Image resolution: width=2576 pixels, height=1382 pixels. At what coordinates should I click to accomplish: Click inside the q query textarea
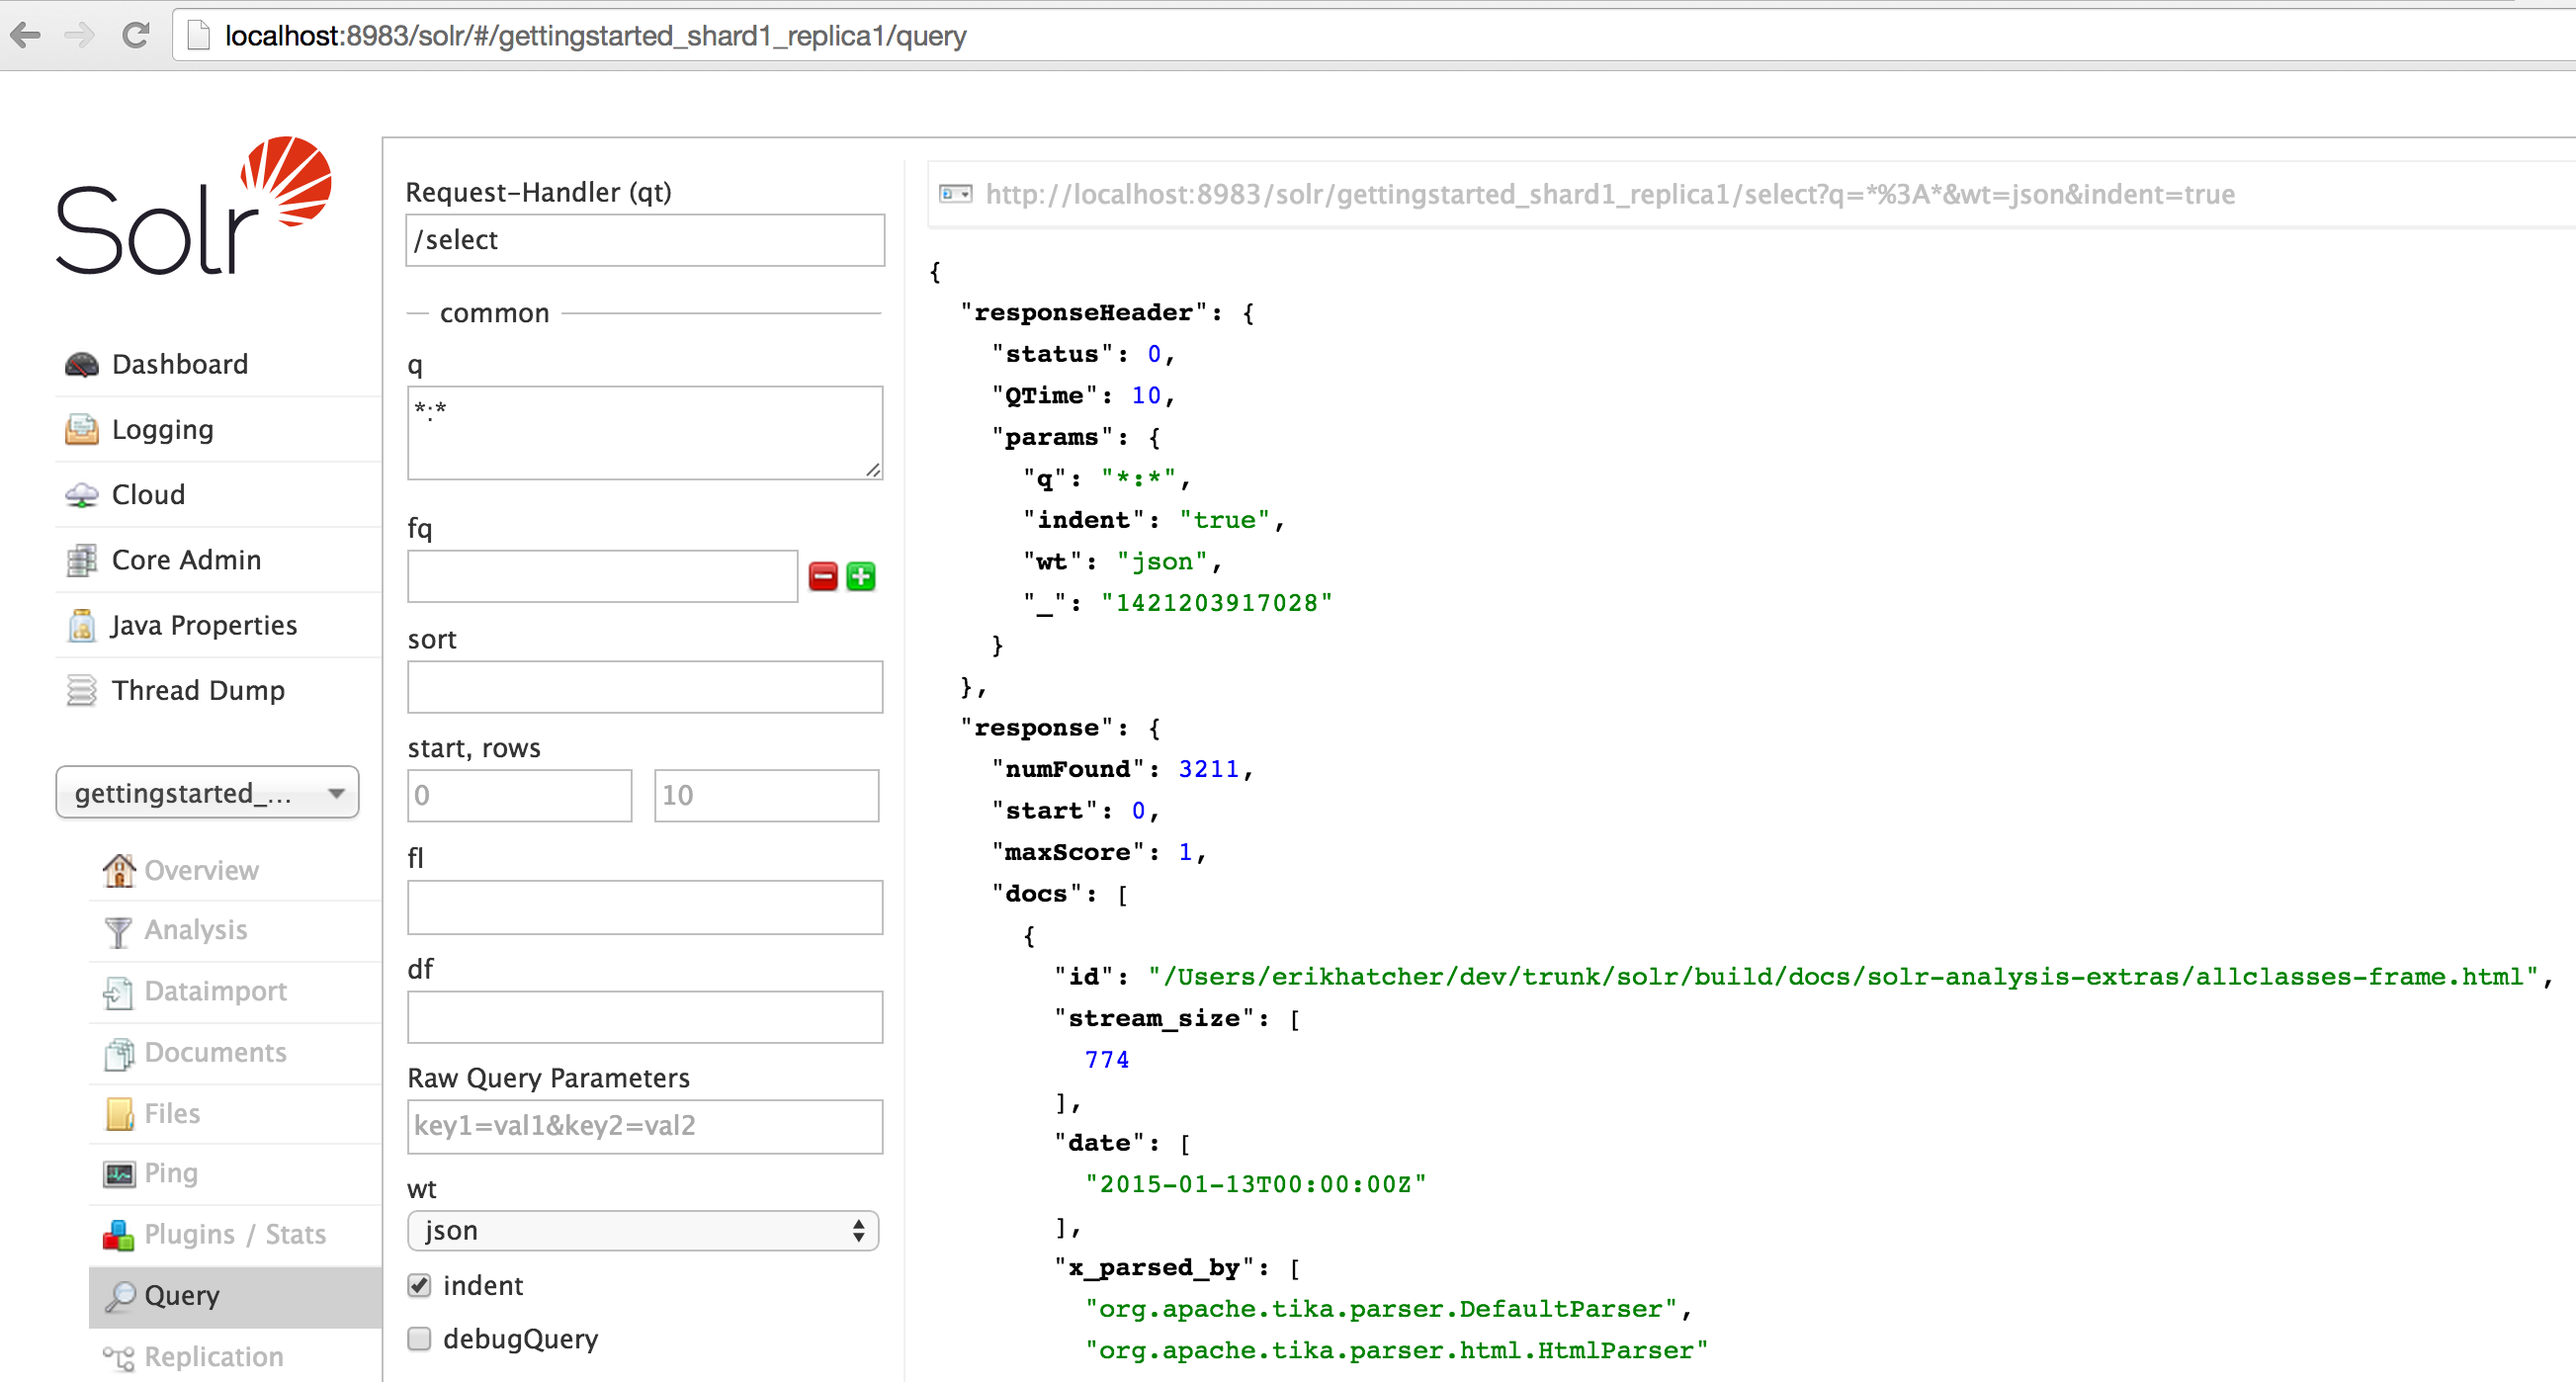(x=644, y=432)
